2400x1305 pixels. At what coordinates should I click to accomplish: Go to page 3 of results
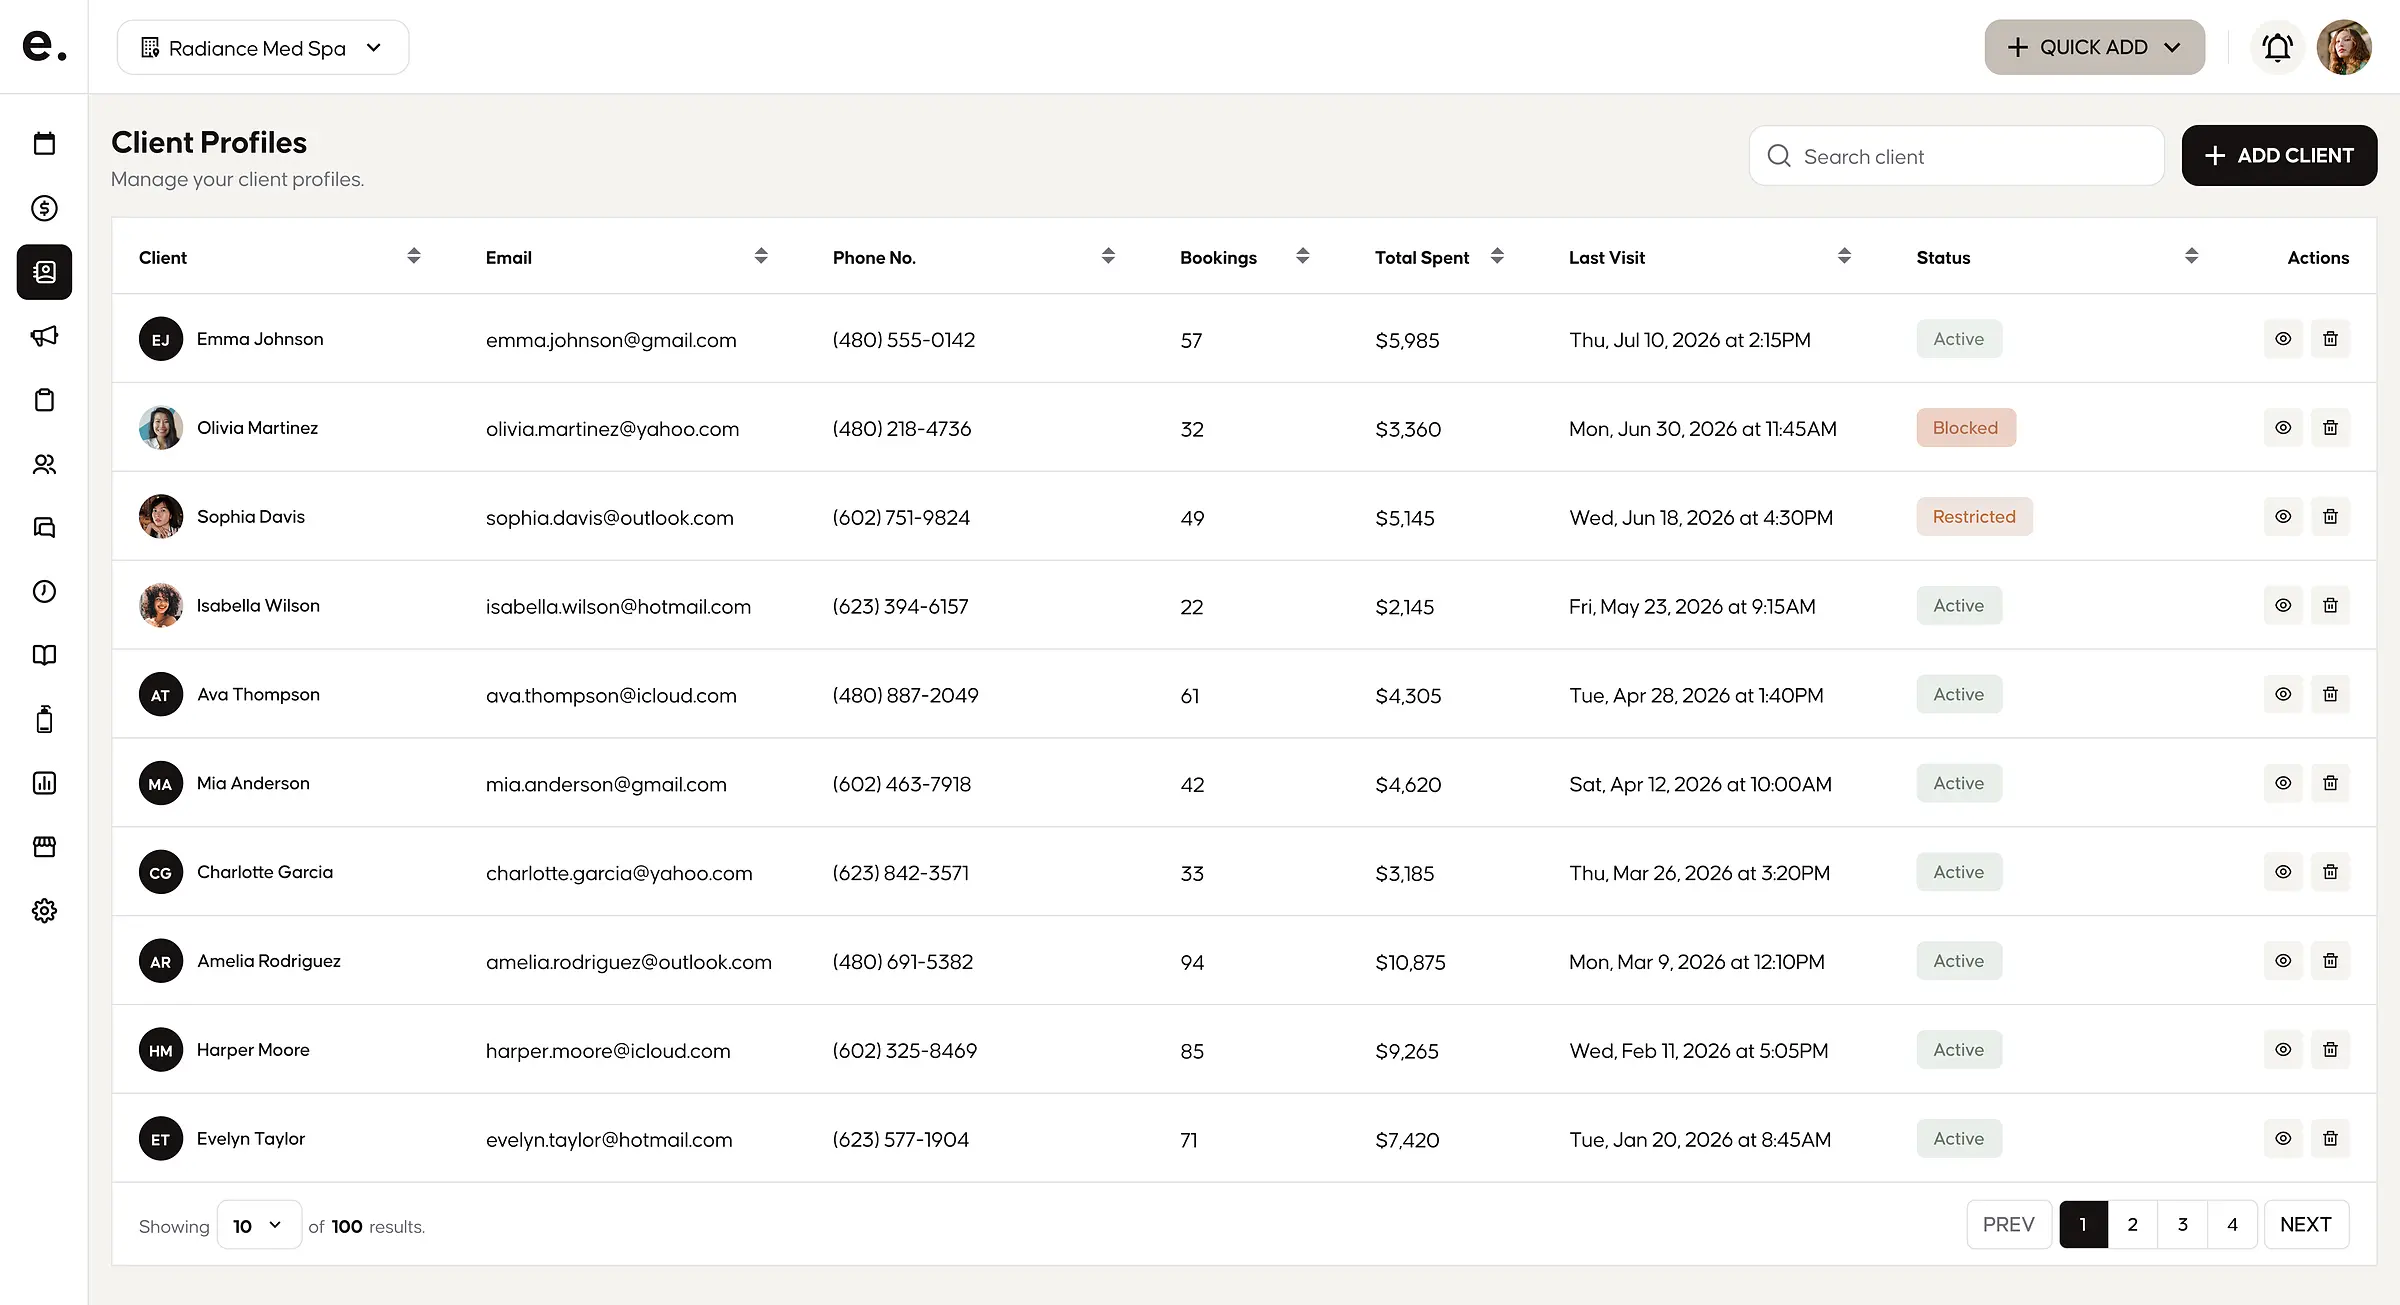click(2183, 1225)
